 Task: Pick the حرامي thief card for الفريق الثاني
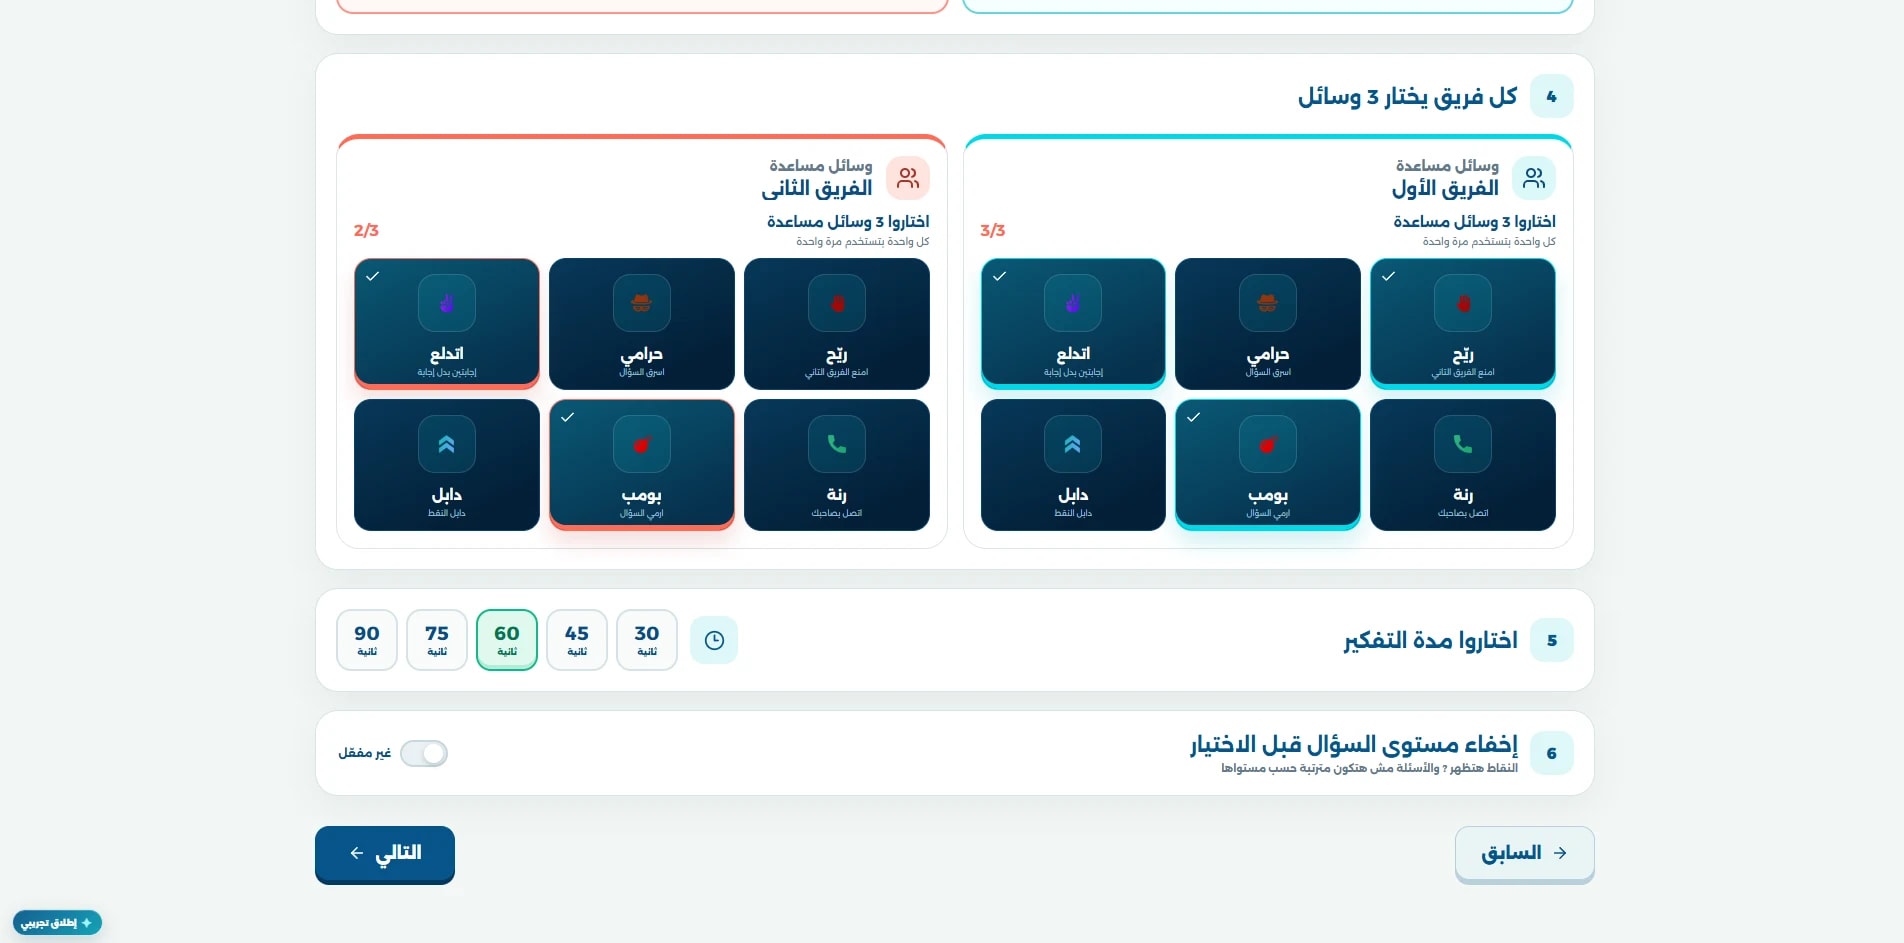tap(642, 324)
